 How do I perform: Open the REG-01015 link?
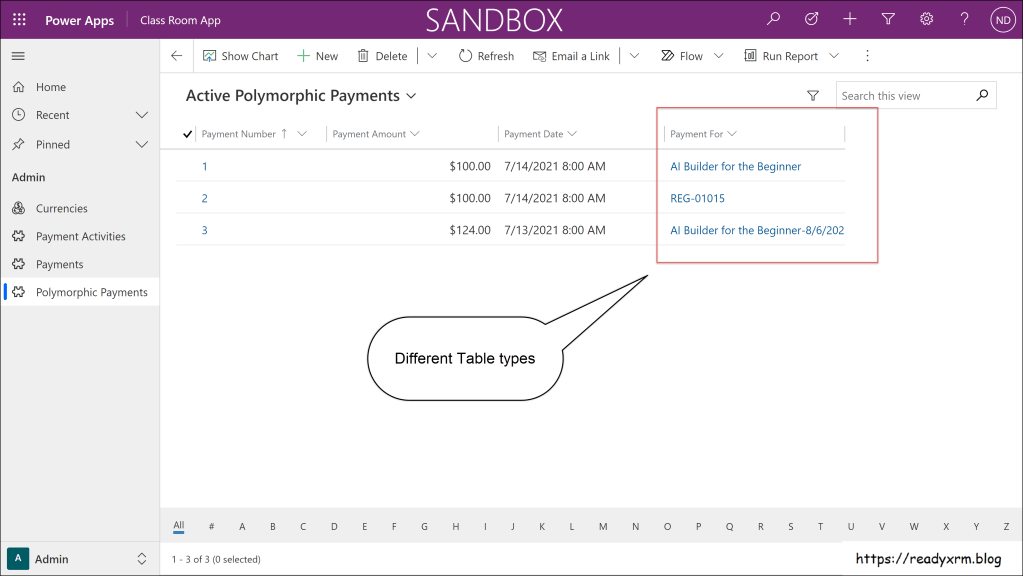(697, 198)
